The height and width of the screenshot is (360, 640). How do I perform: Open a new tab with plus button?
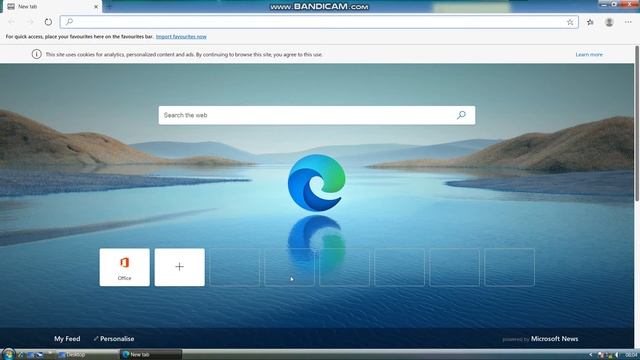(x=109, y=7)
